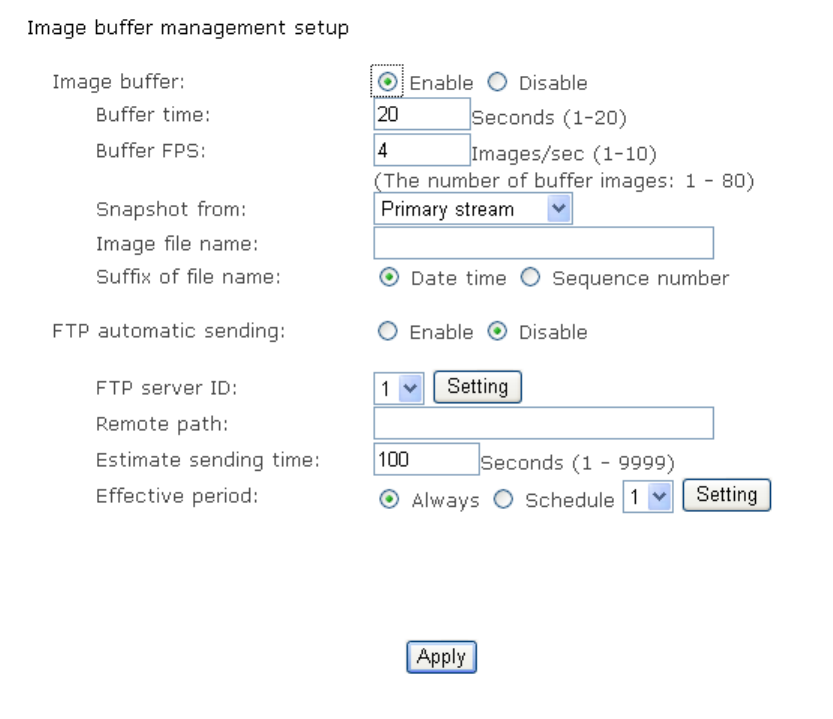Click Setting button next to FTP server ID

[479, 385]
